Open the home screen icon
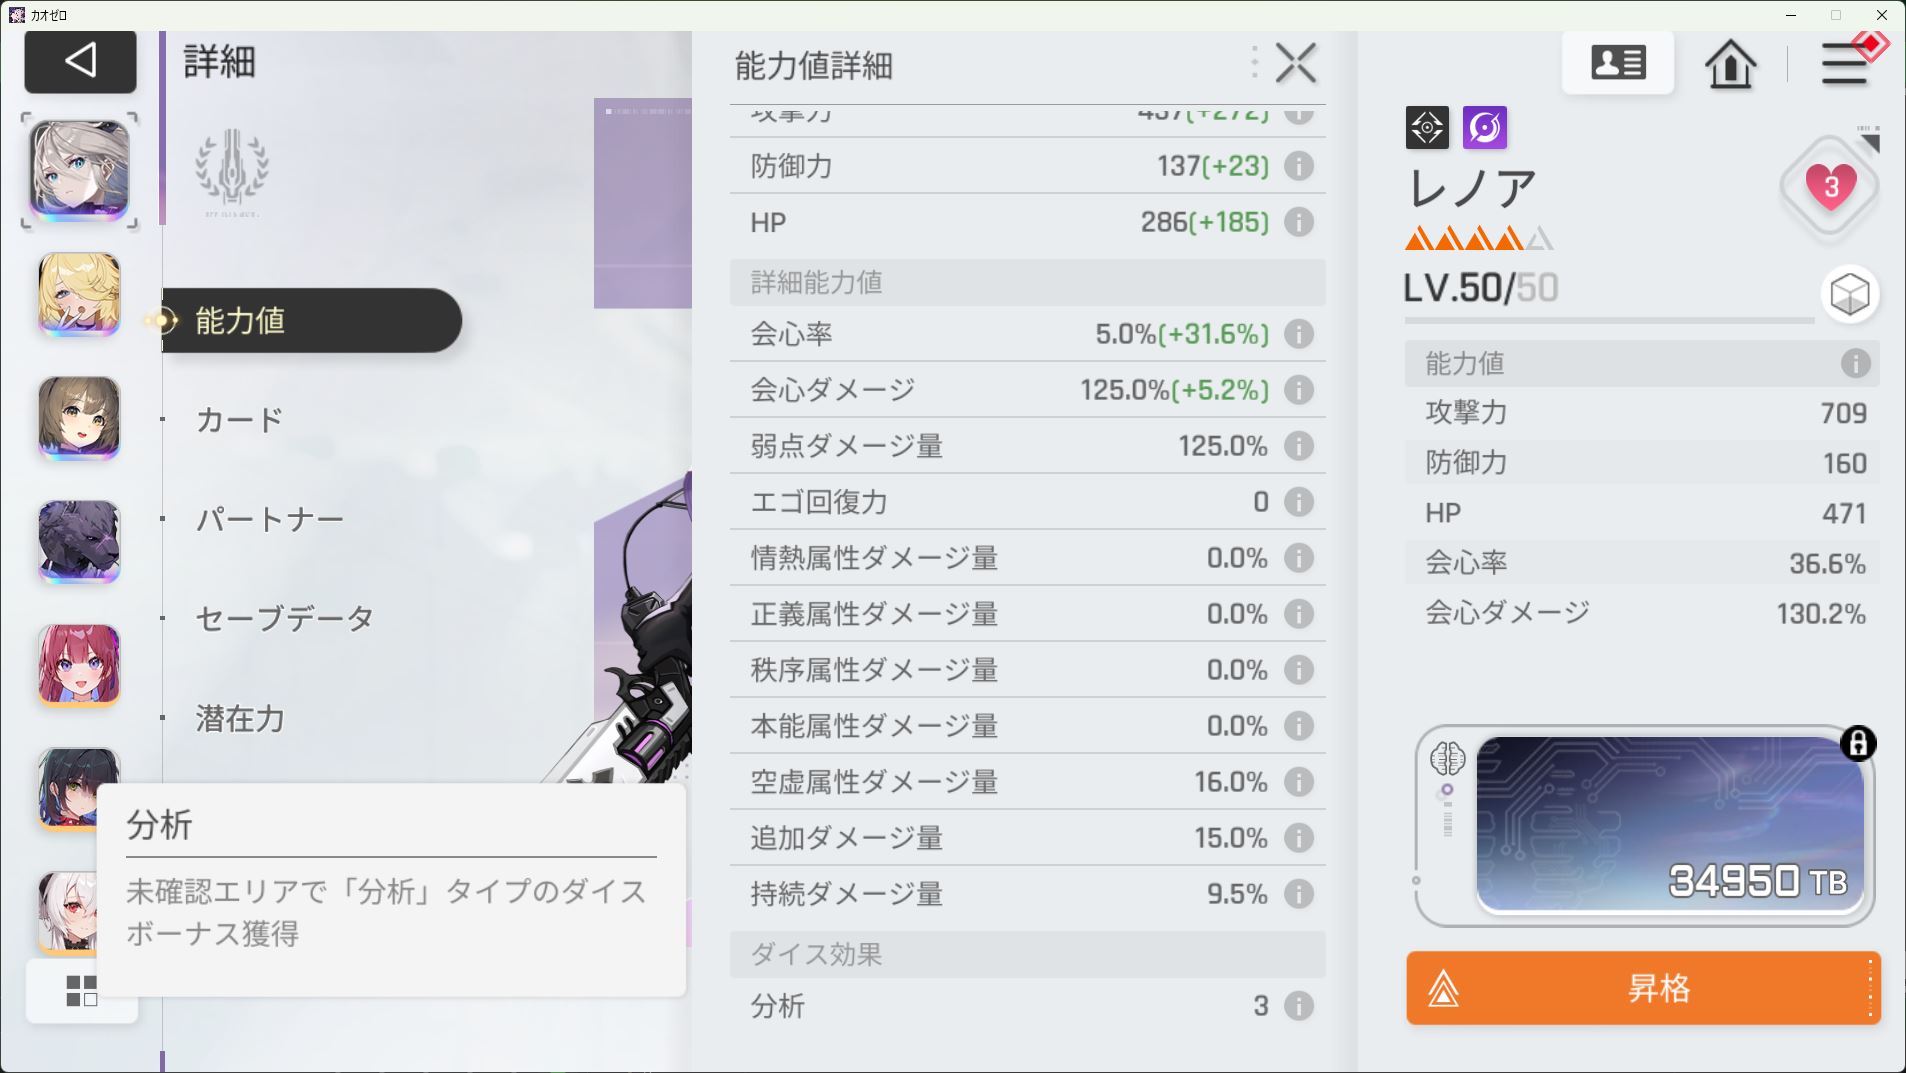 [x=1730, y=65]
